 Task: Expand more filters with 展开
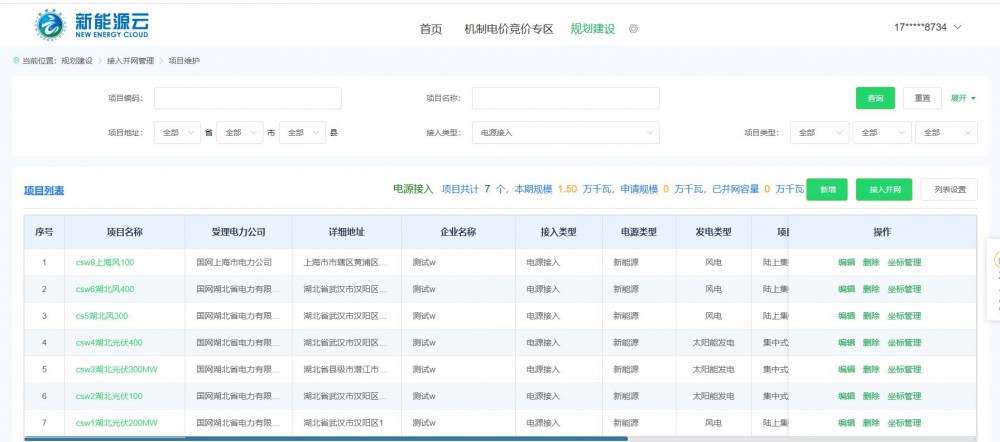pos(963,98)
